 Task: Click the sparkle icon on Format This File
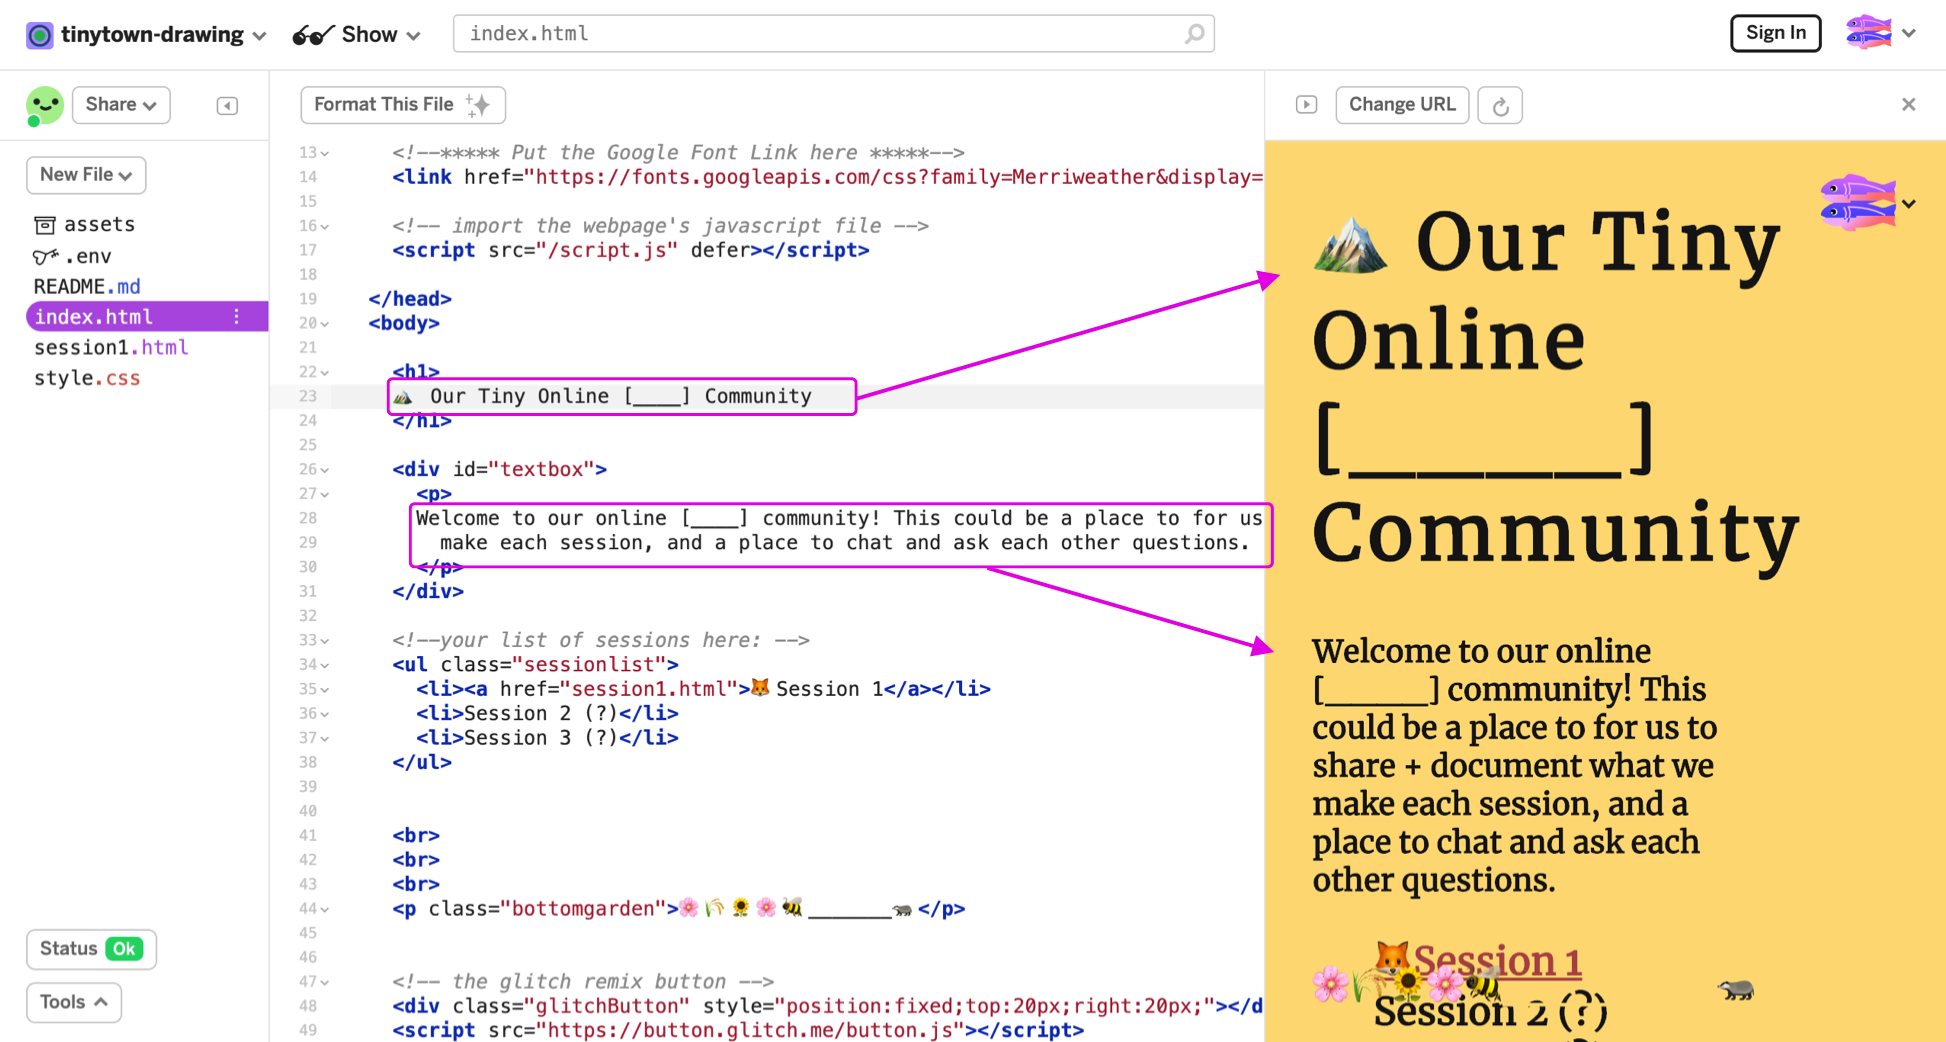coord(479,105)
